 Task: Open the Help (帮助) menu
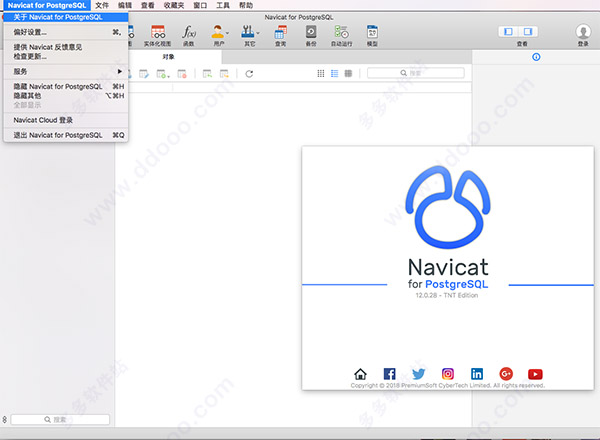click(246, 5)
